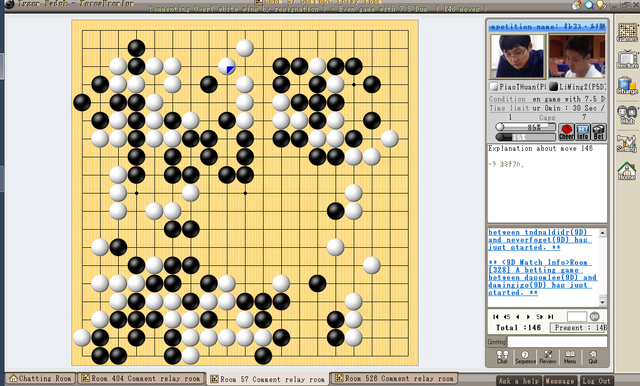Click the Log Out button
The height and width of the screenshot is (386, 640).
(x=596, y=381)
